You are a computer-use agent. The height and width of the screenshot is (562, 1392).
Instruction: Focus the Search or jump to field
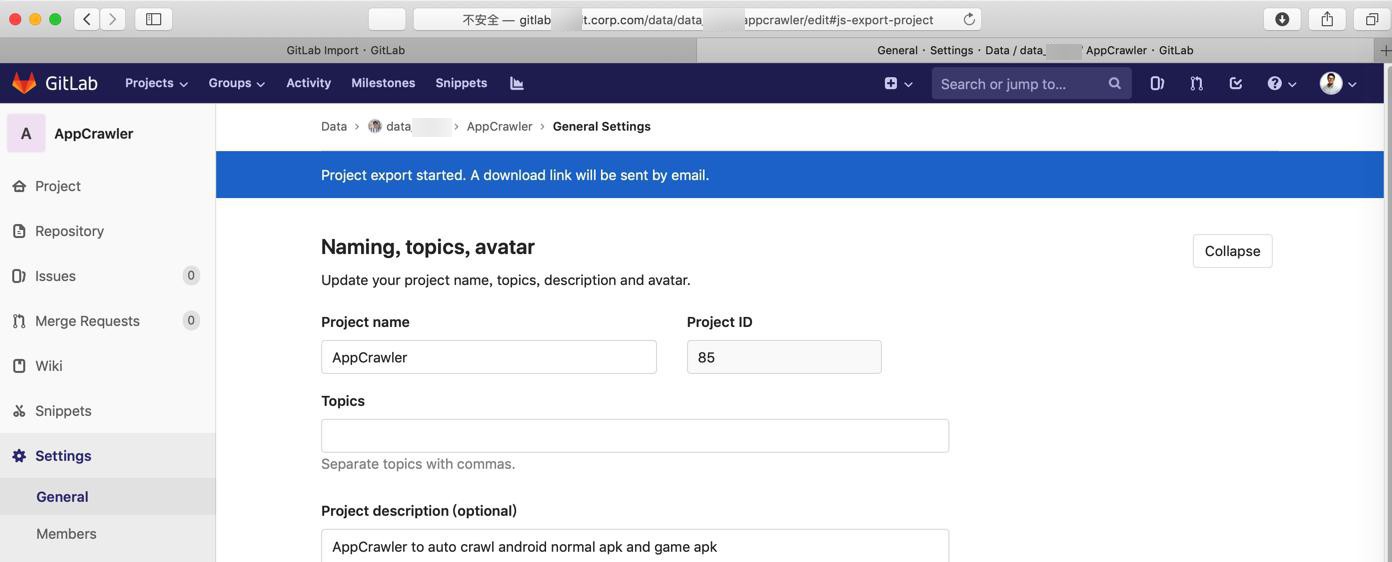[x=1031, y=84]
